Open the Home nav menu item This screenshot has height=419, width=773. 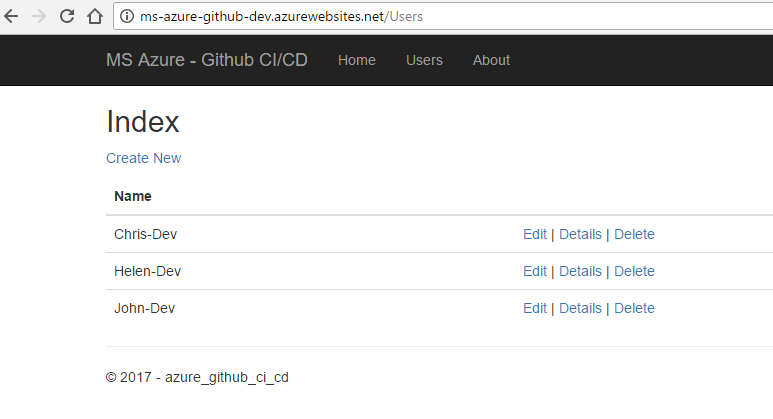[357, 60]
